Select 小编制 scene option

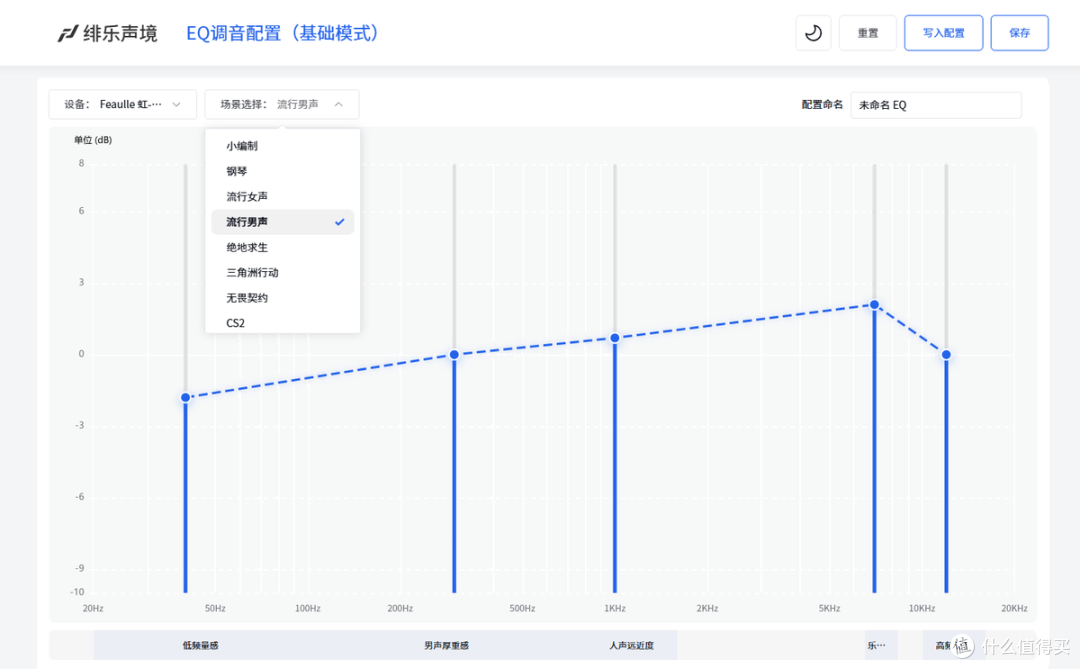tap(282, 146)
